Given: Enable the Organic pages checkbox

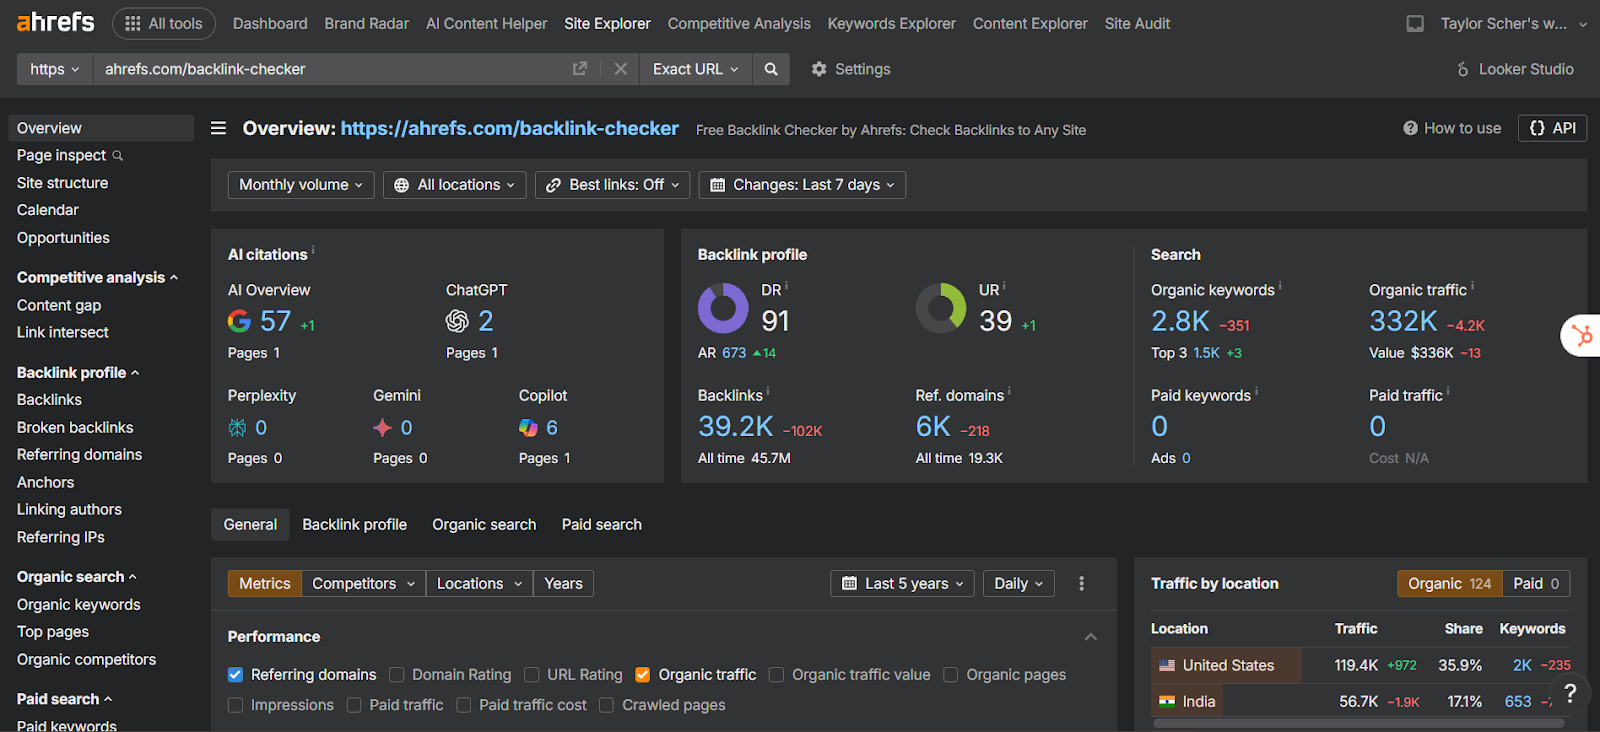Looking at the screenshot, I should [x=951, y=675].
